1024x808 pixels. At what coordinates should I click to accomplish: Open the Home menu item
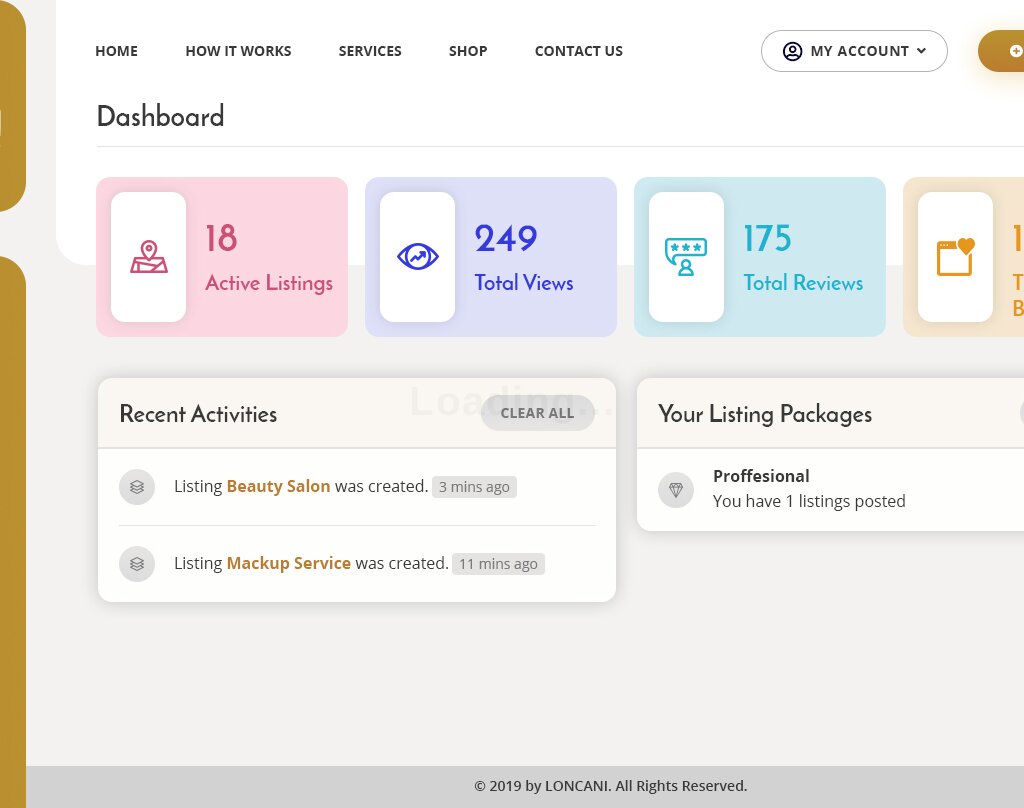pyautogui.click(x=116, y=51)
